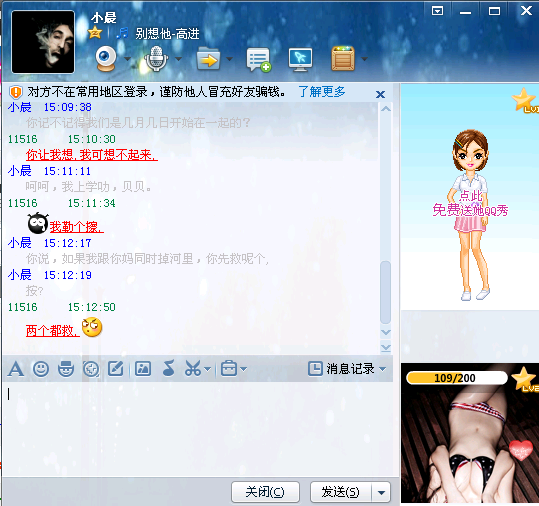Click the music note status icon

122,33
